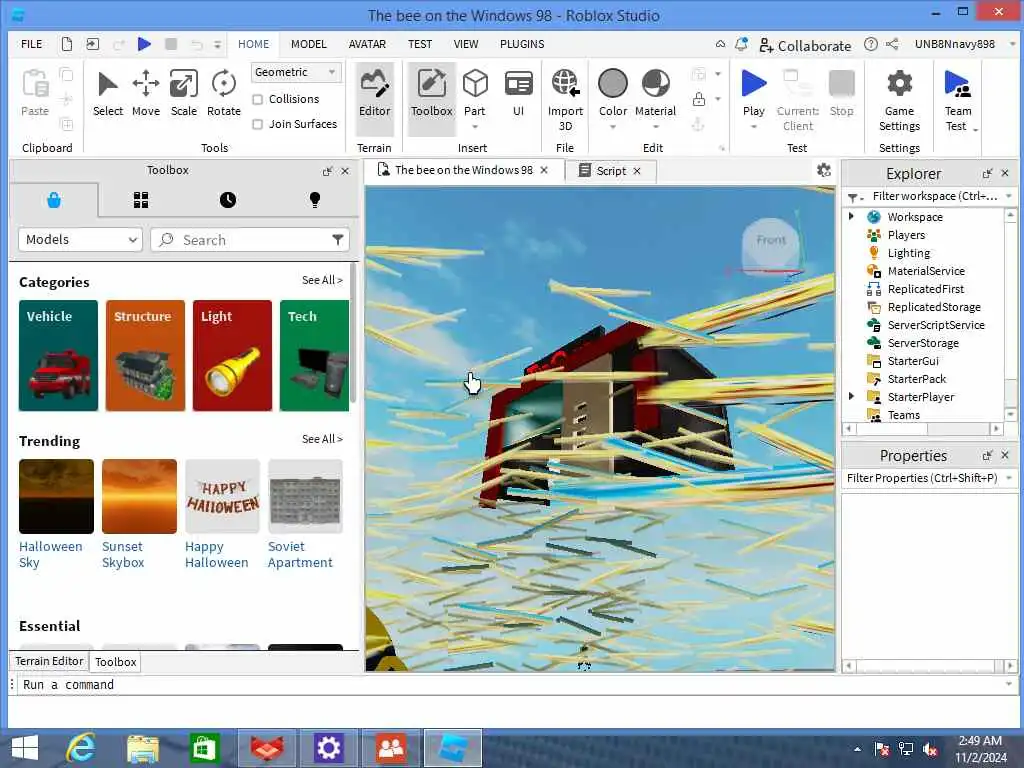Open Game Settings
Screen dimensions: 1024x768
point(899,101)
